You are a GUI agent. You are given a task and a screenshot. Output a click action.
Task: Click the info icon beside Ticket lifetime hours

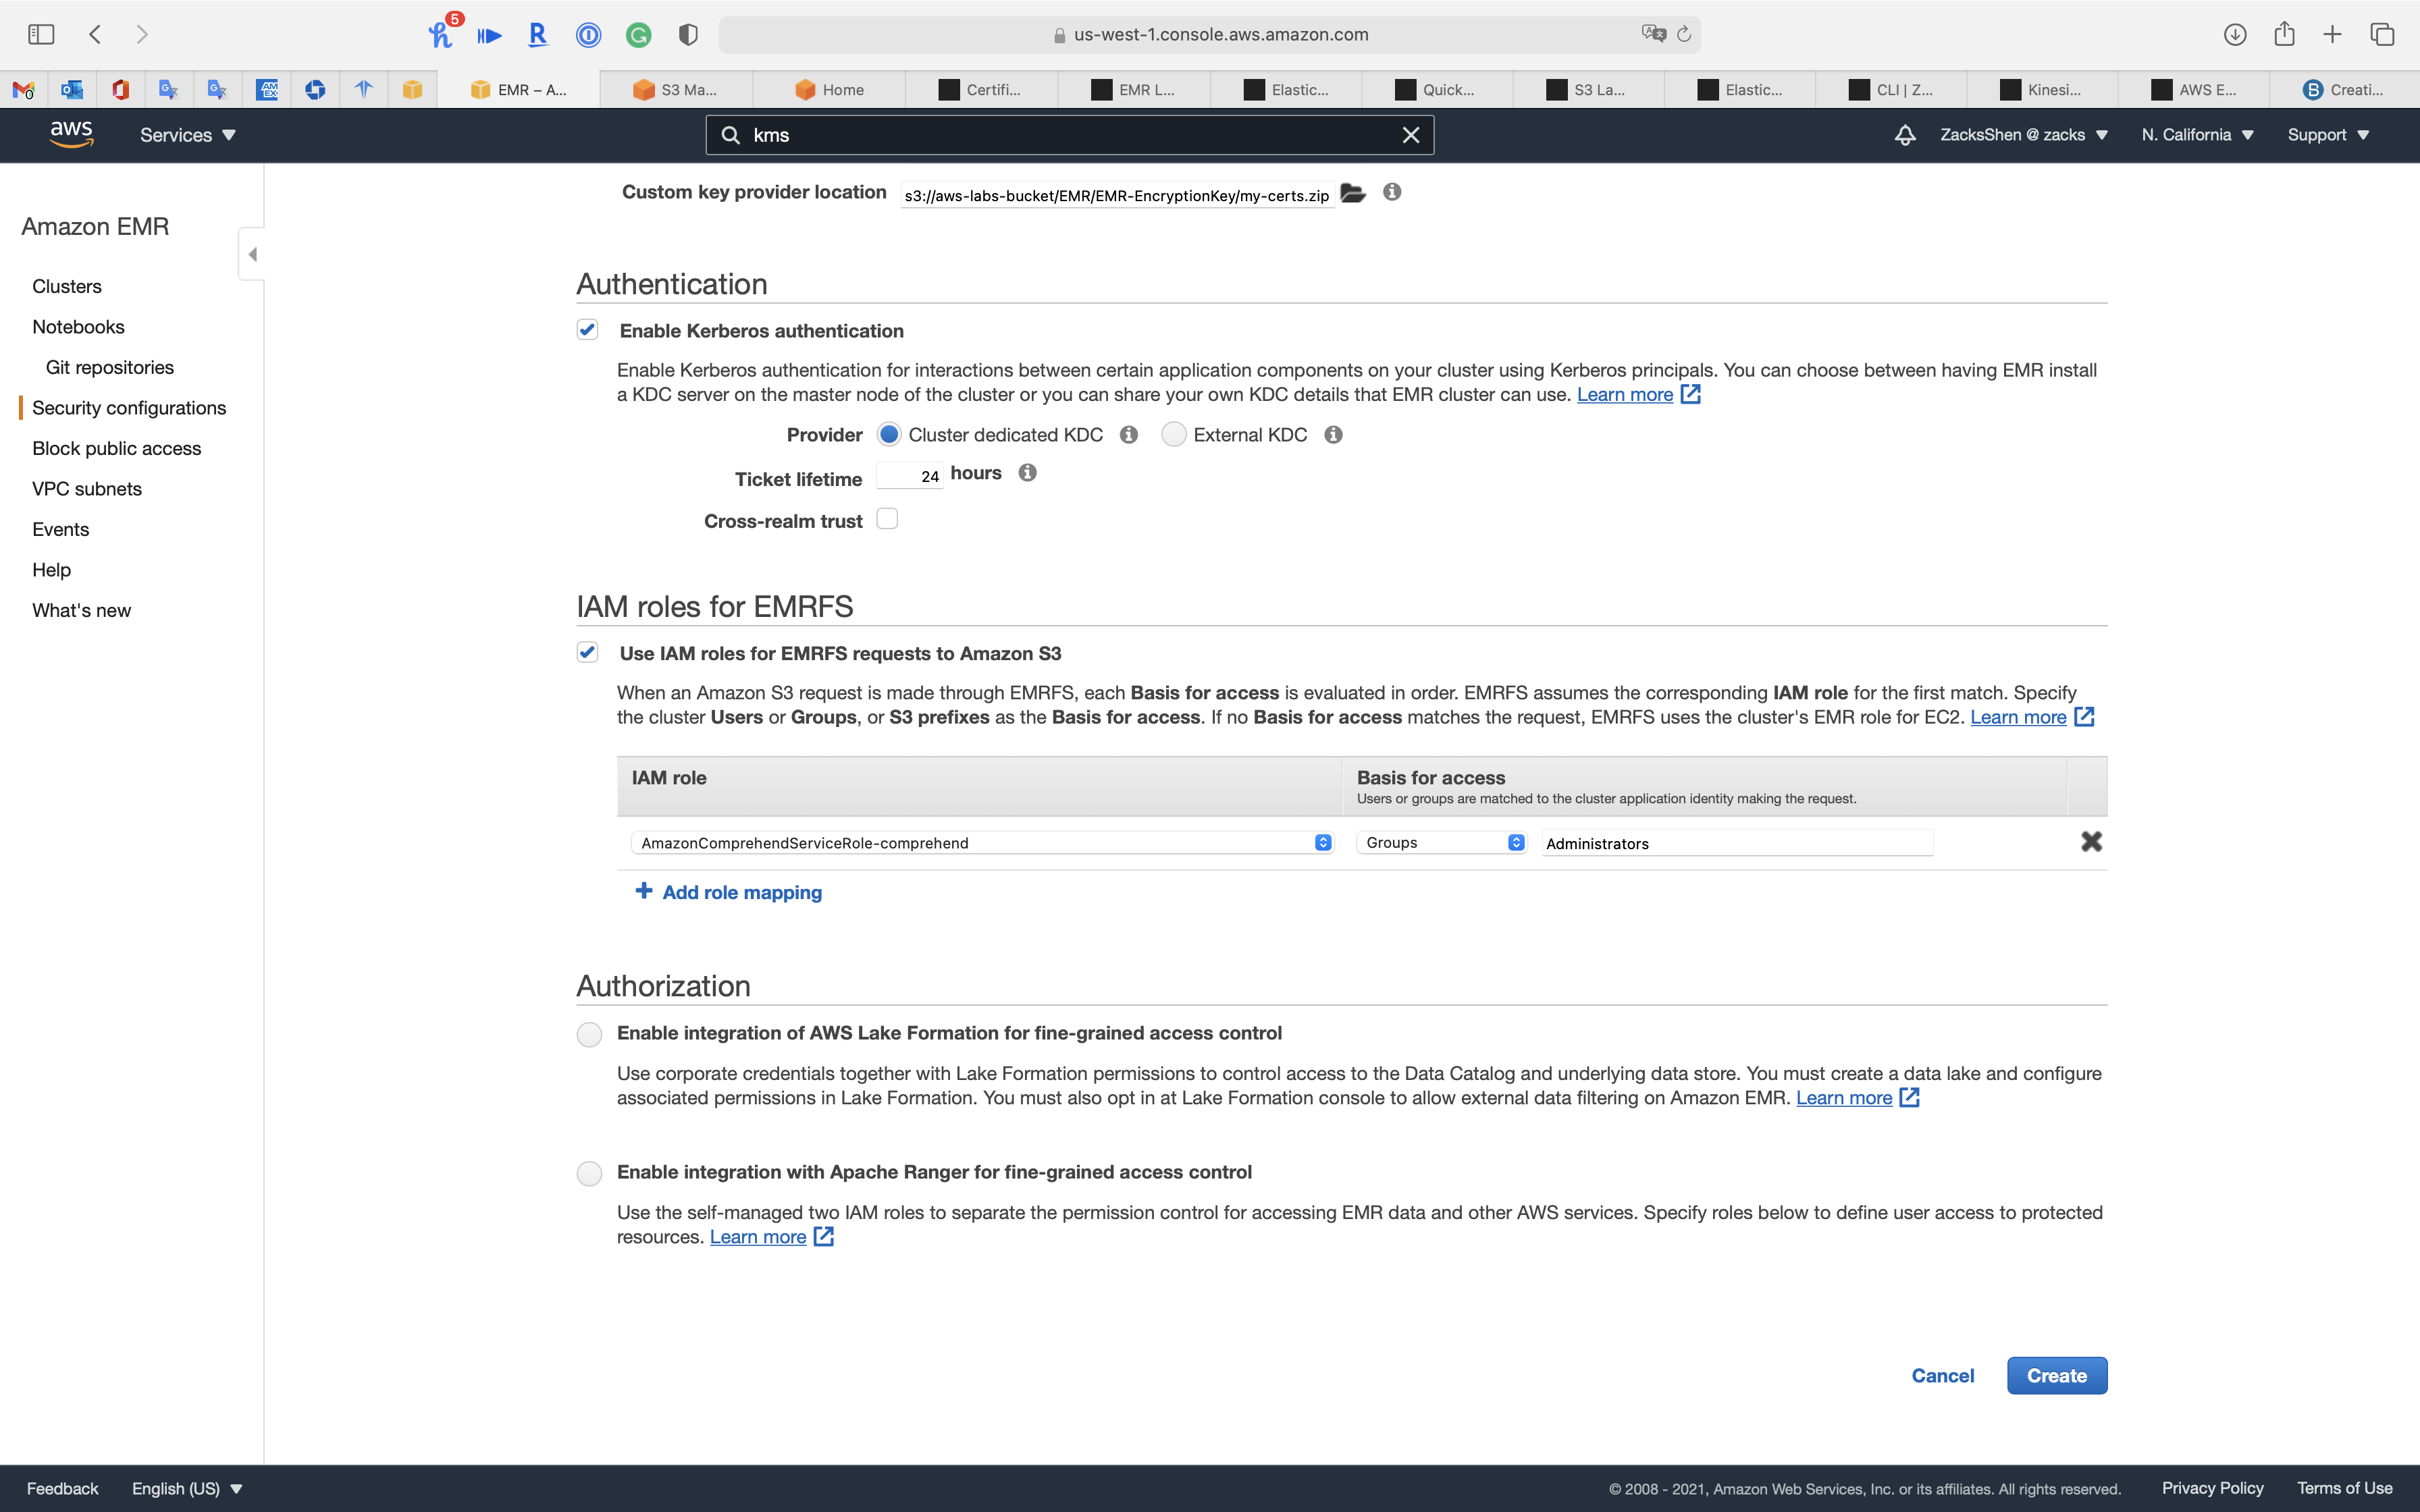[x=1027, y=473]
